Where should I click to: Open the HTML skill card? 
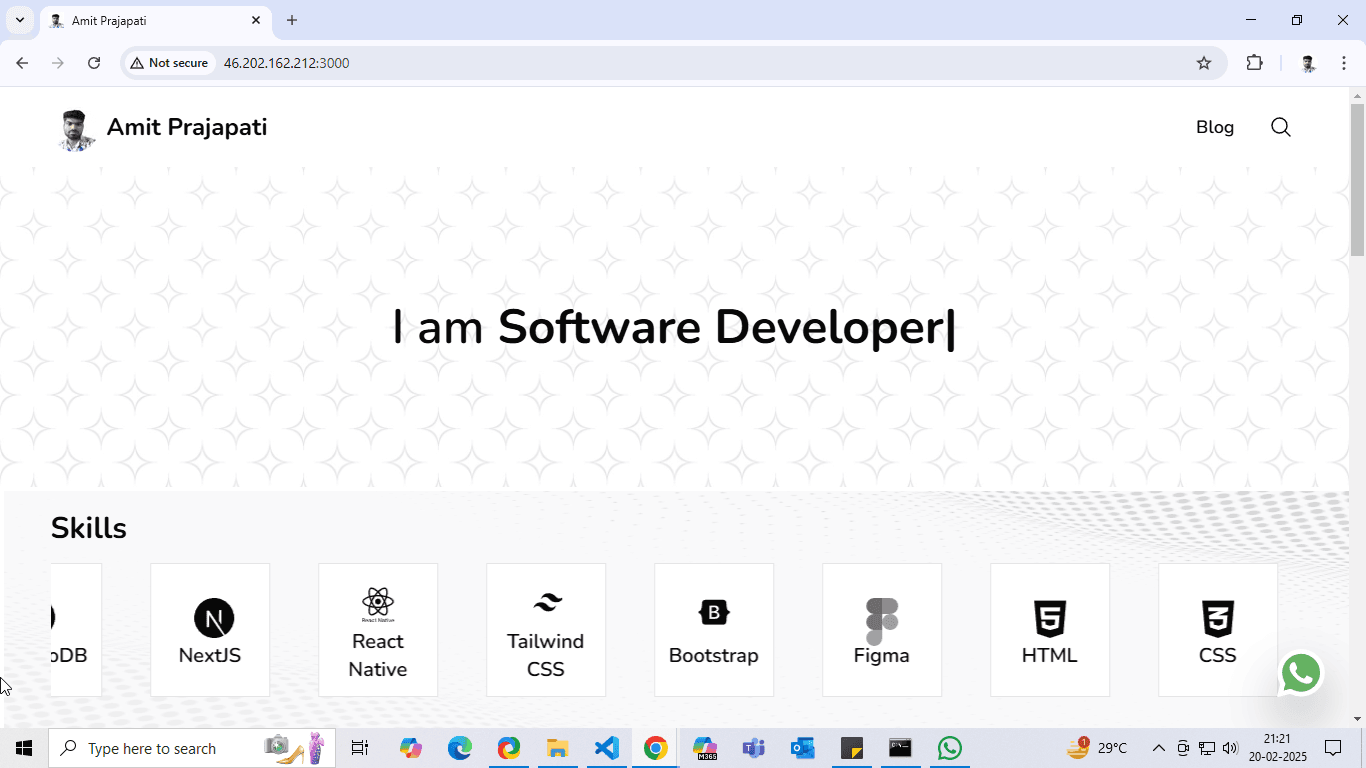1050,630
